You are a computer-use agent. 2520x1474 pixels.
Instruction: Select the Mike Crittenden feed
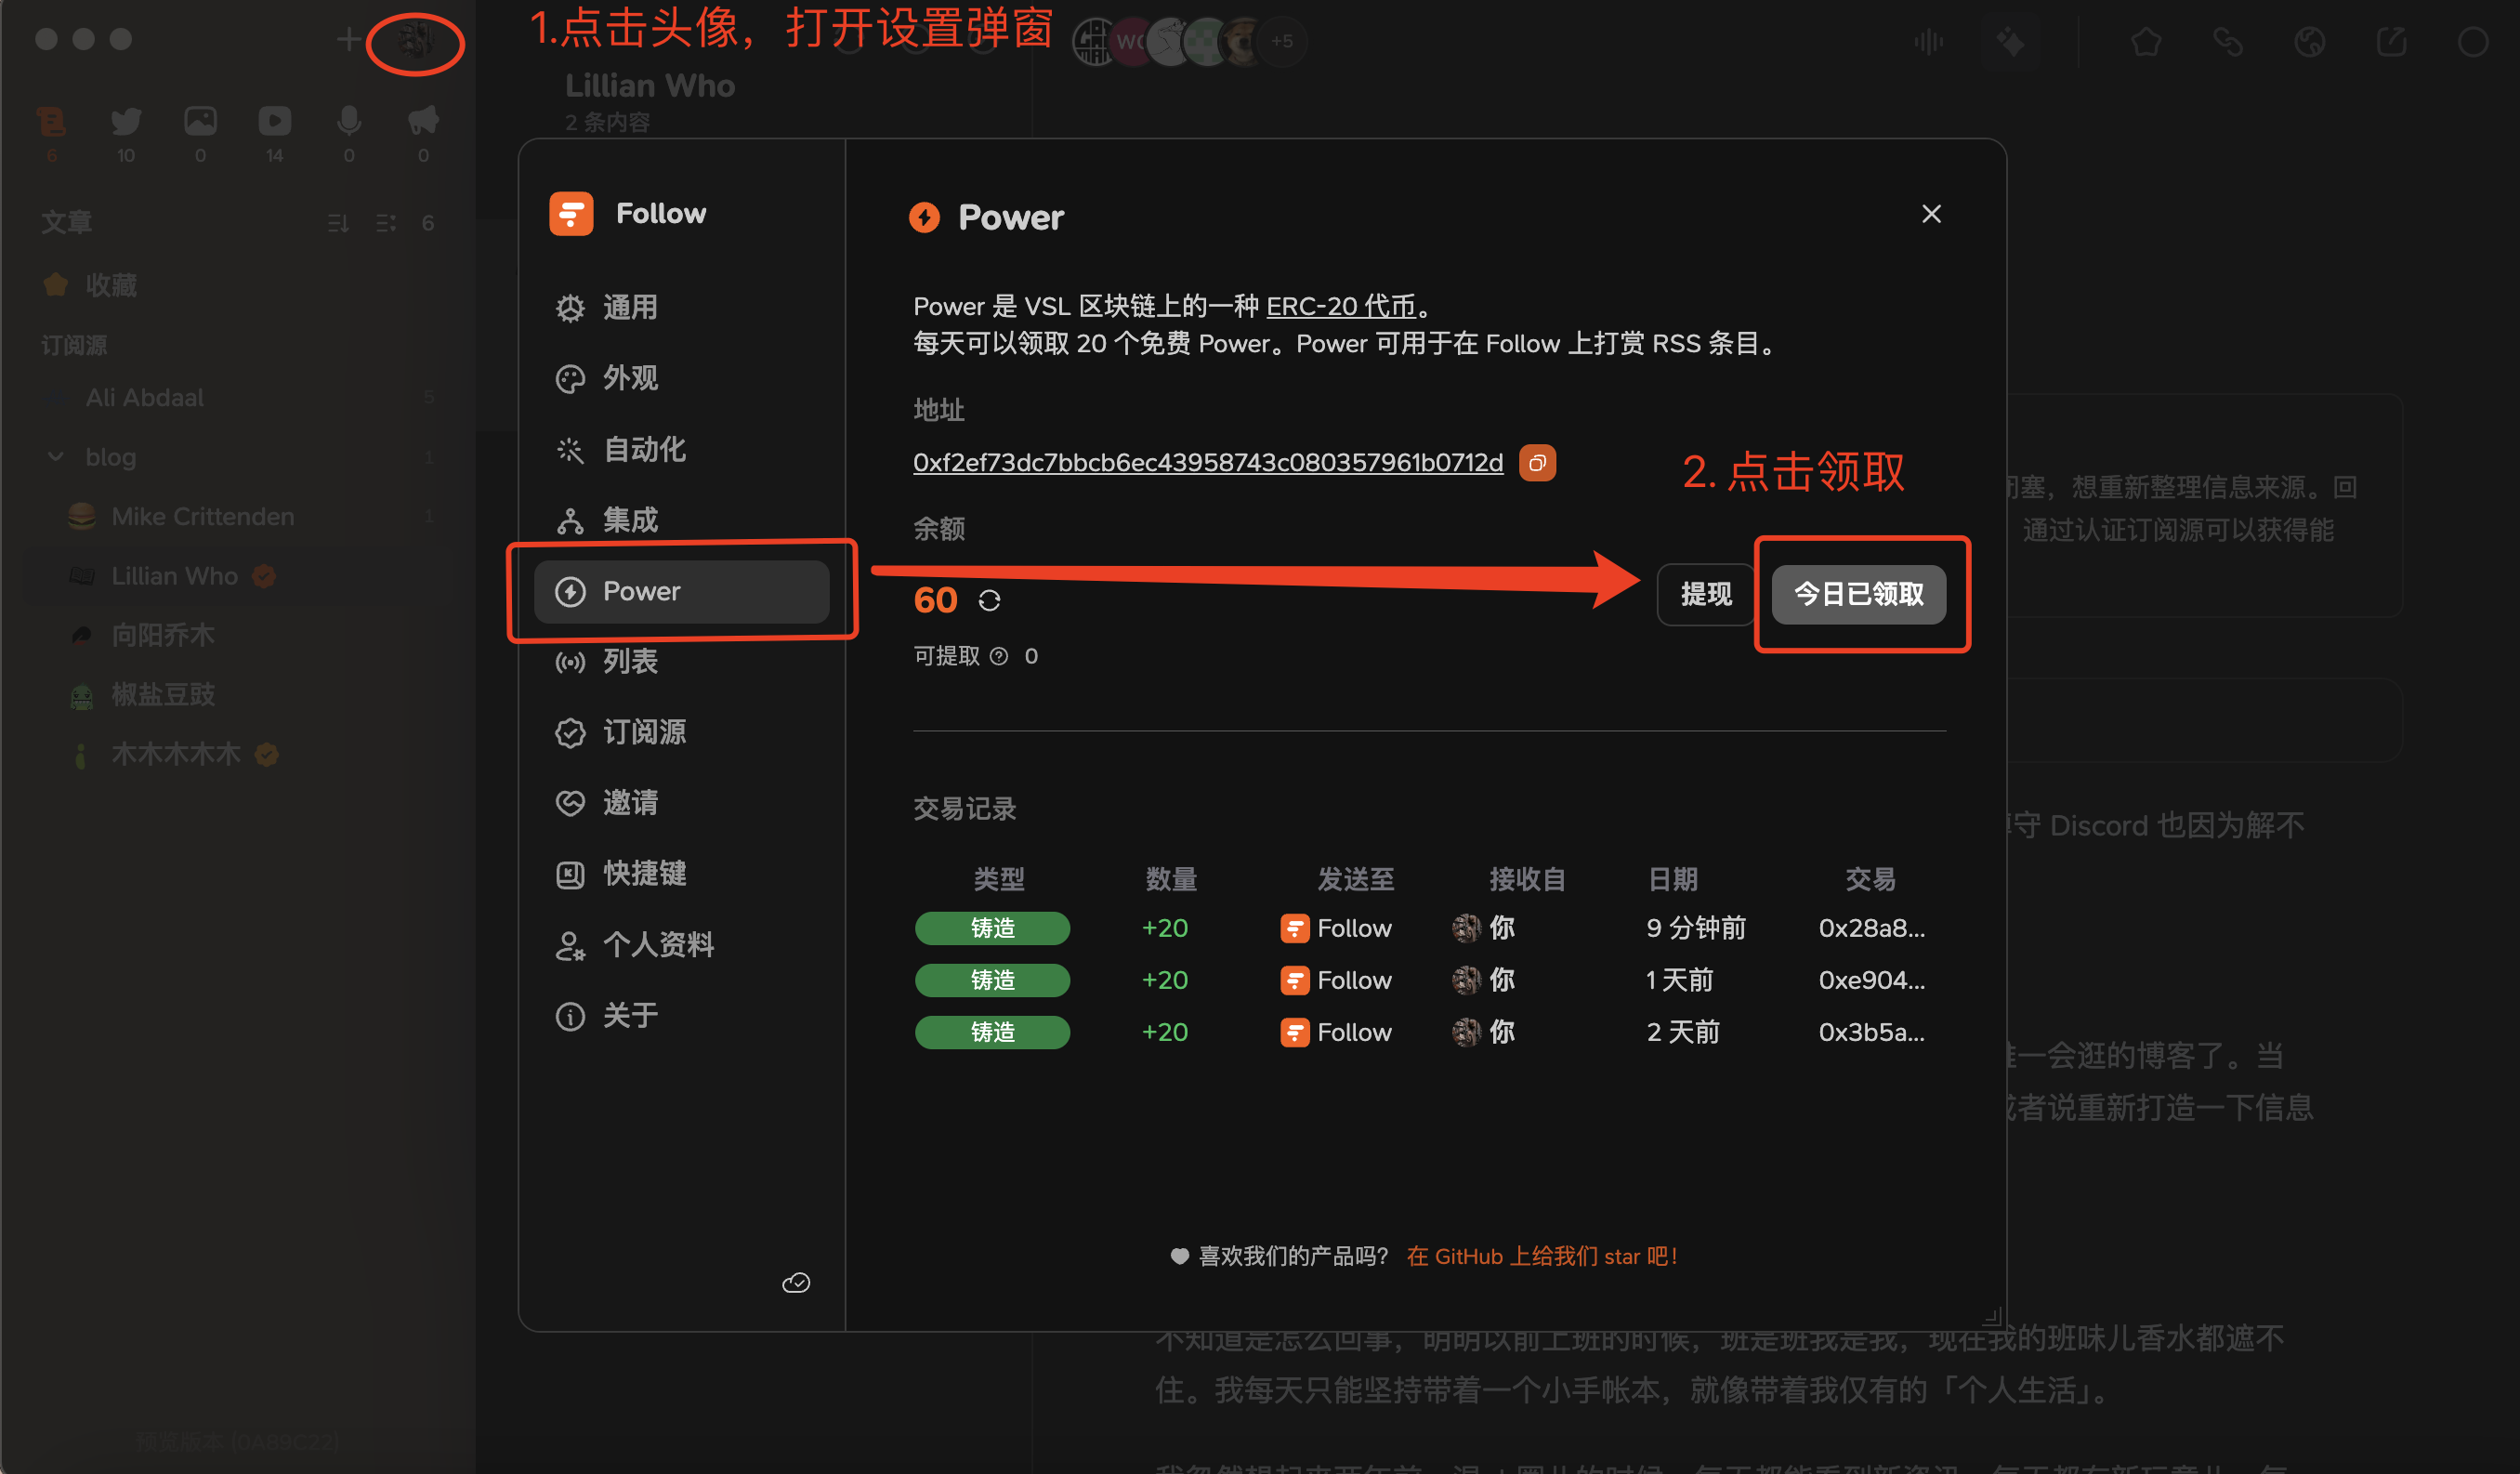(238, 516)
